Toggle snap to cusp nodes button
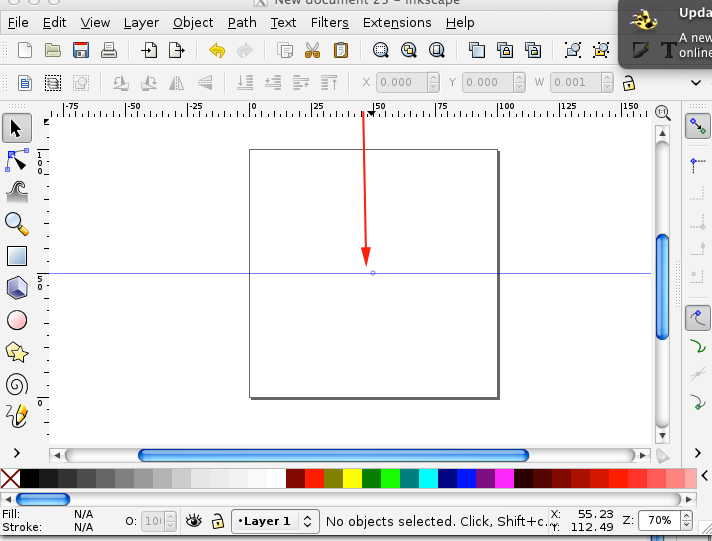712x541 pixels. click(697, 402)
